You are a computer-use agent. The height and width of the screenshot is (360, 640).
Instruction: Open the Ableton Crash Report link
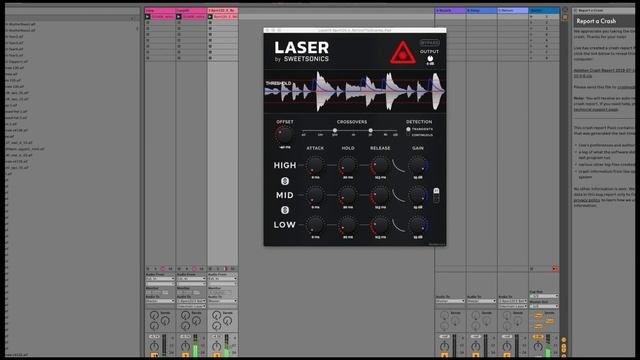click(604, 73)
